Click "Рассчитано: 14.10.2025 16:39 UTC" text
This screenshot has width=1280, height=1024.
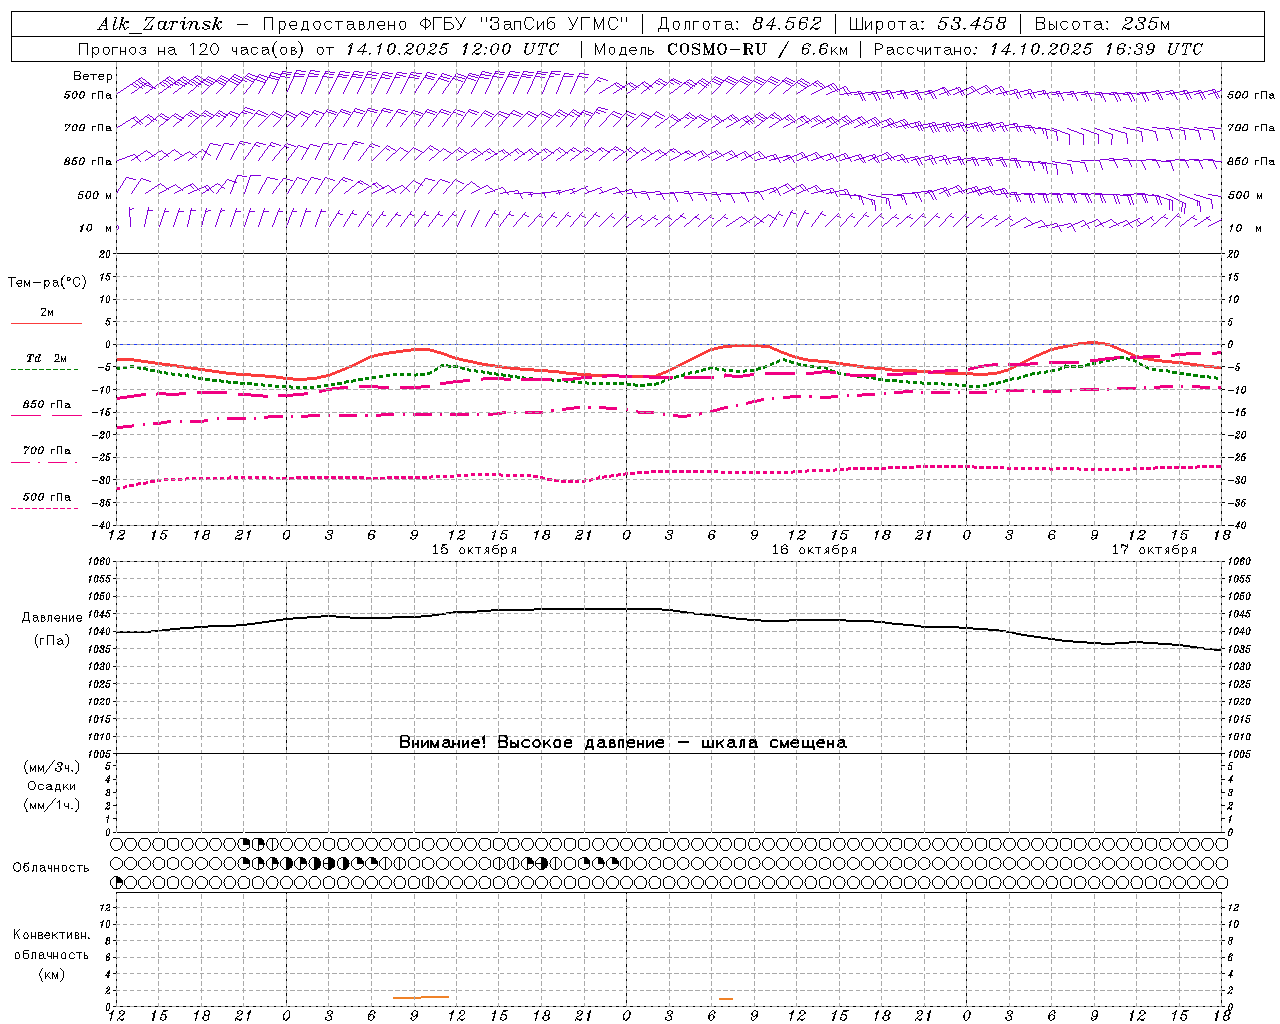tap(1038, 49)
